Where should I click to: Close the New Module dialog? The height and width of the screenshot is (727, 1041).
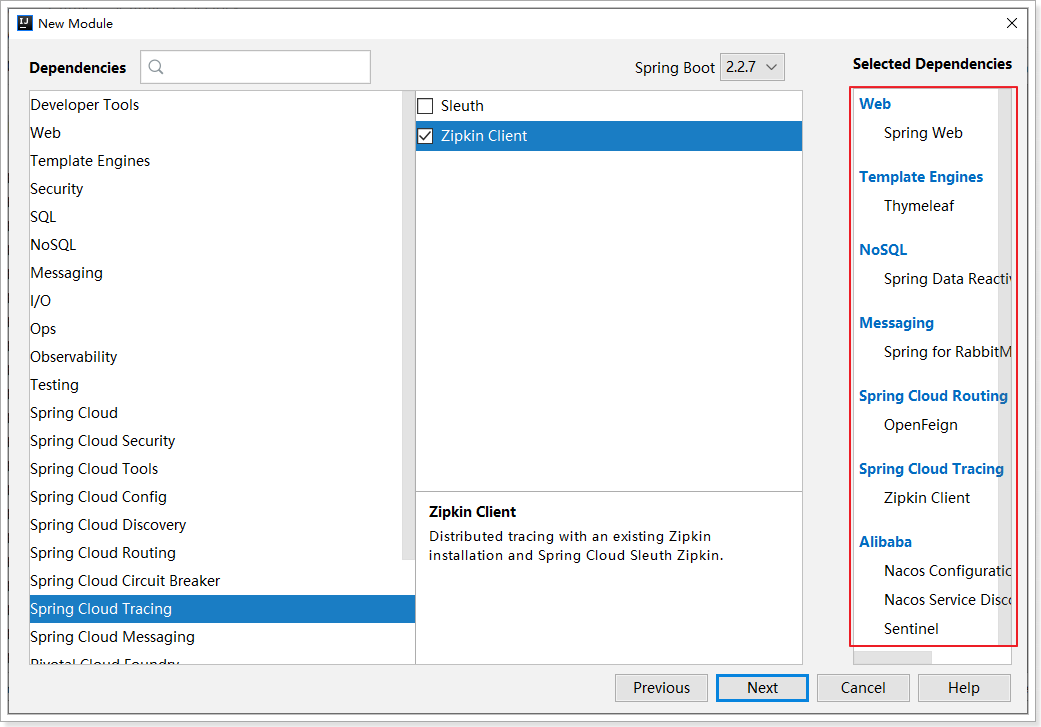1012,23
